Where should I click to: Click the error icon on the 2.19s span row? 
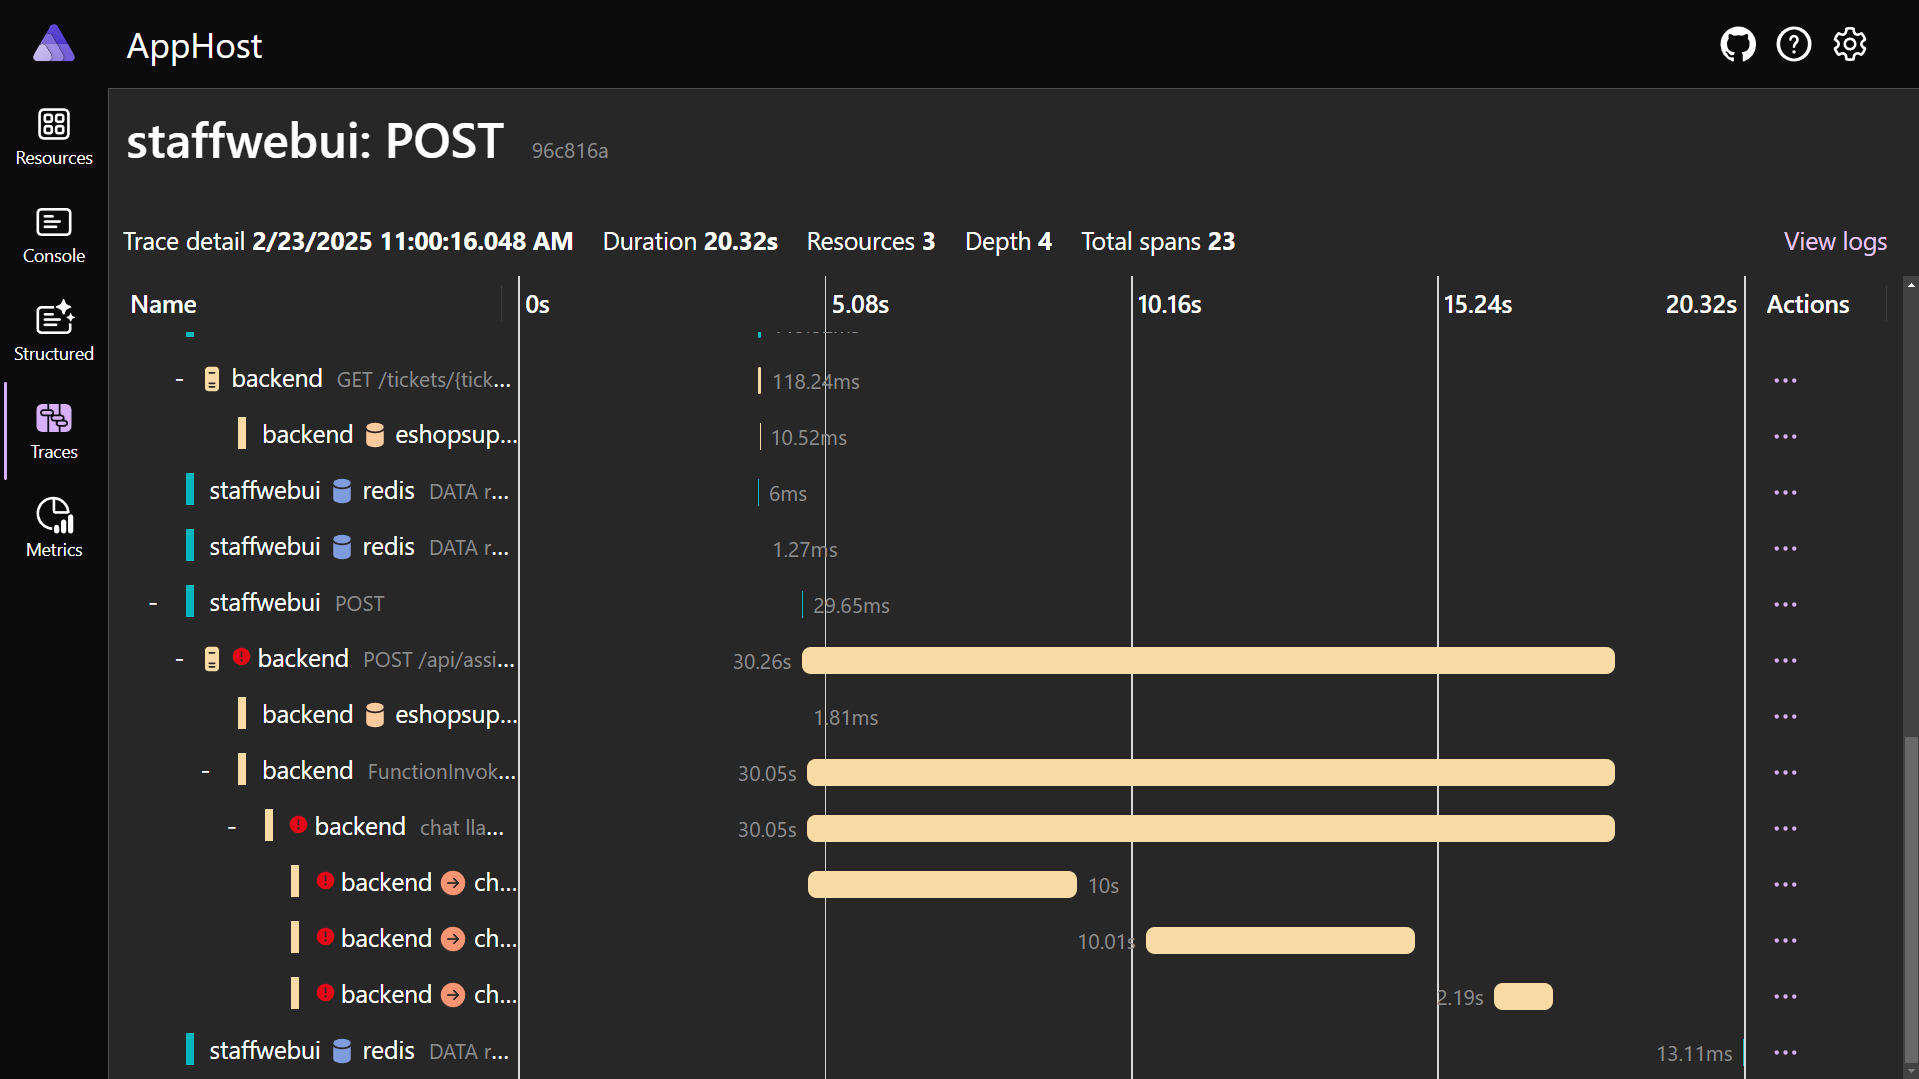click(x=325, y=993)
